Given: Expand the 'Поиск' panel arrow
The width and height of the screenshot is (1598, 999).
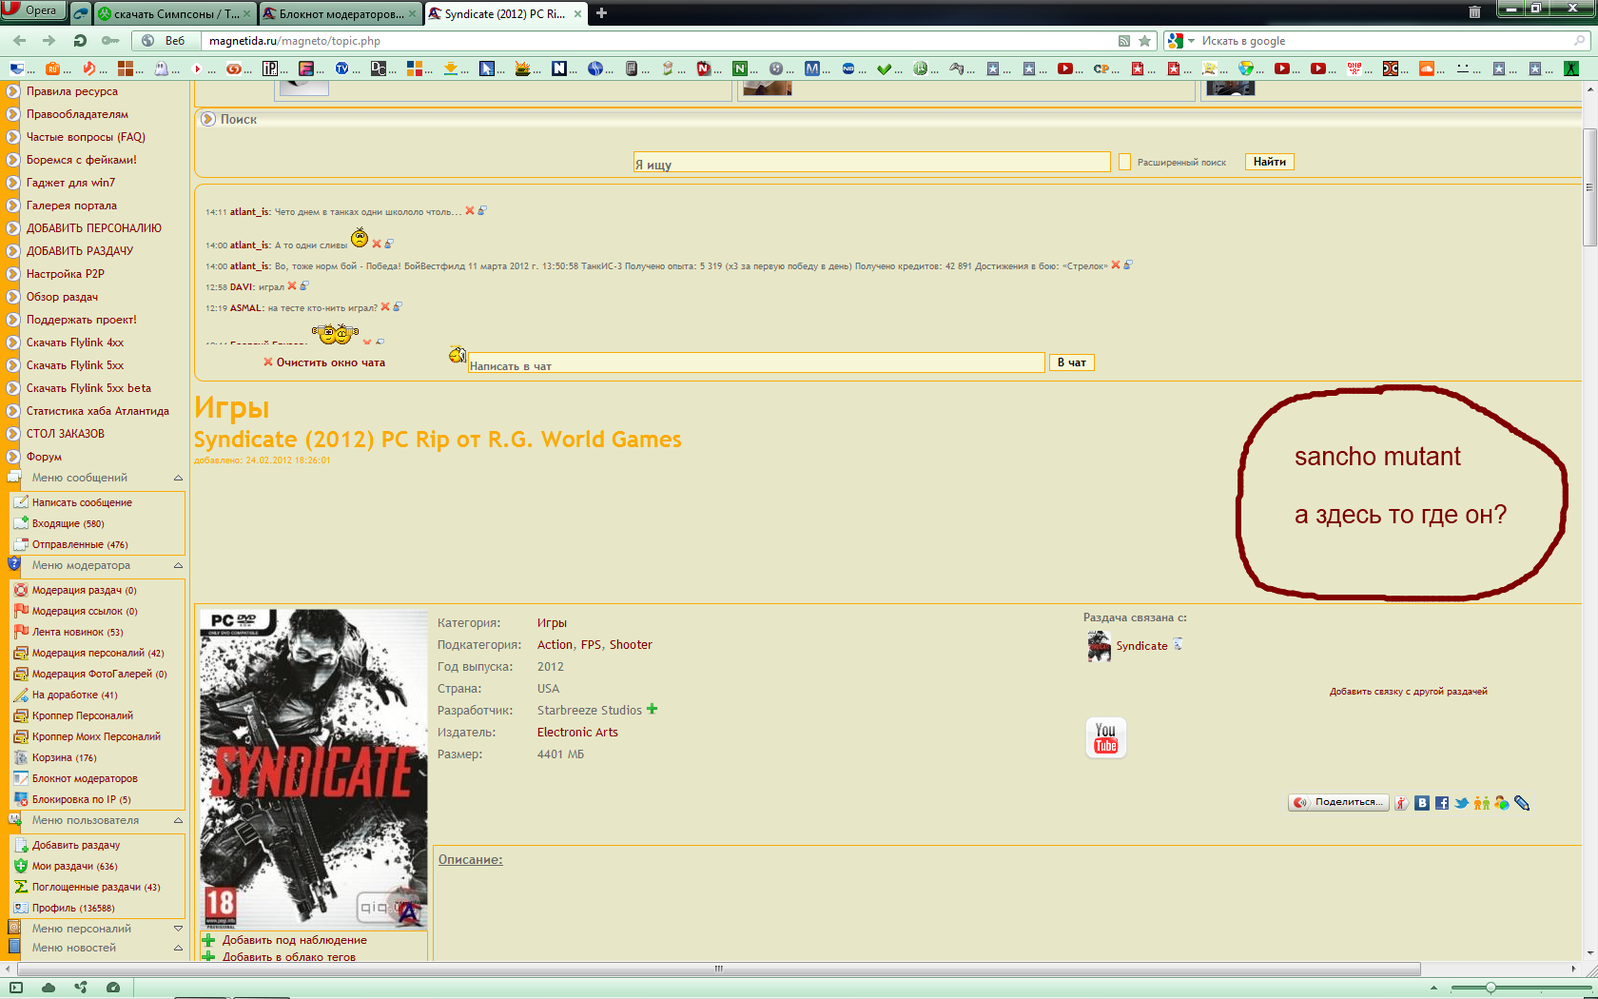Looking at the screenshot, I should click(x=208, y=119).
